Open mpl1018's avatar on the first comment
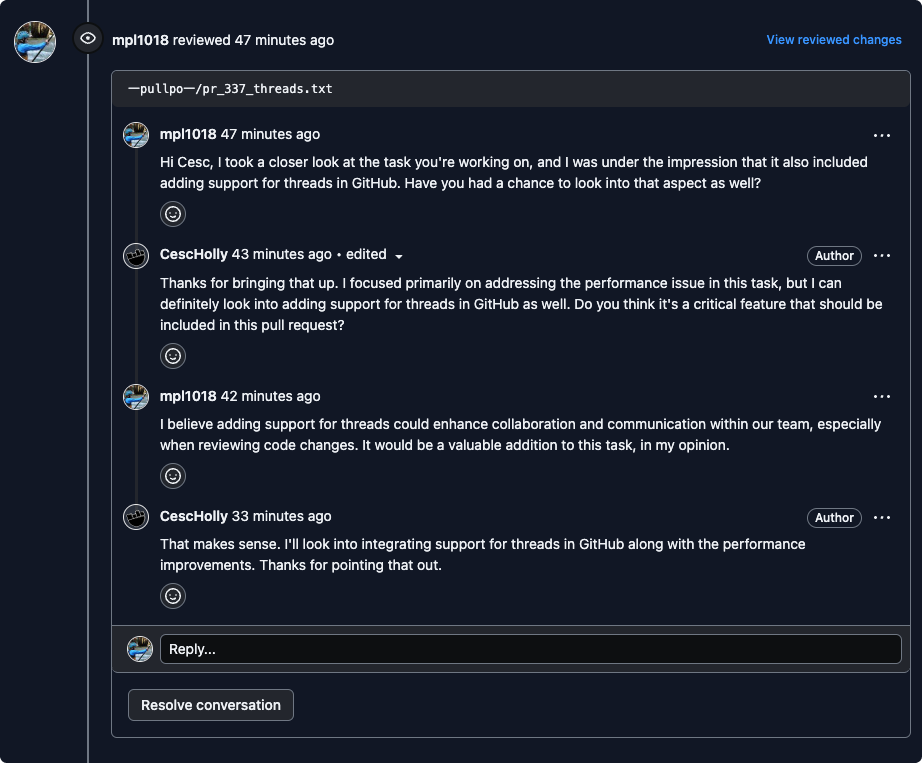922x763 pixels. (135, 134)
